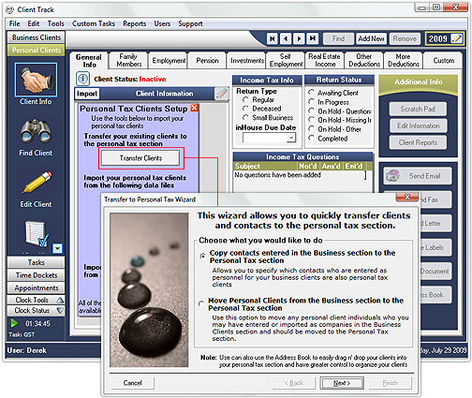The width and height of the screenshot is (472, 398).
Task: Switch to Employment tab
Action: pyautogui.click(x=168, y=61)
